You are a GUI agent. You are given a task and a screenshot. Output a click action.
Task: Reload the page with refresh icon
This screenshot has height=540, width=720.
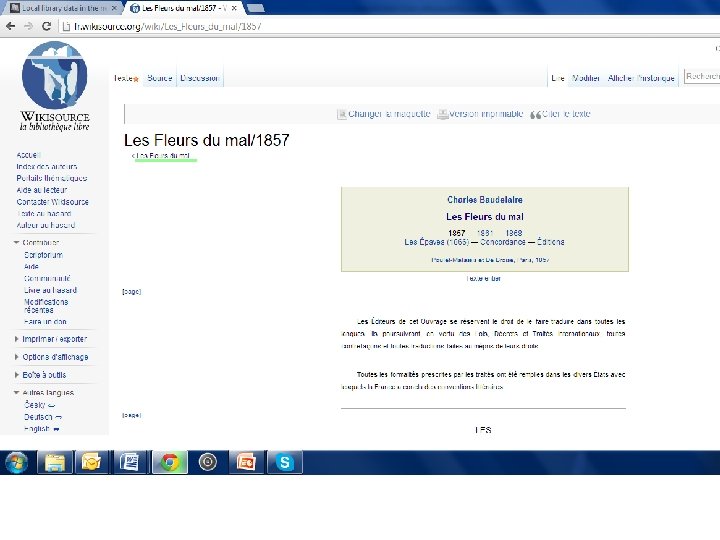46,26
